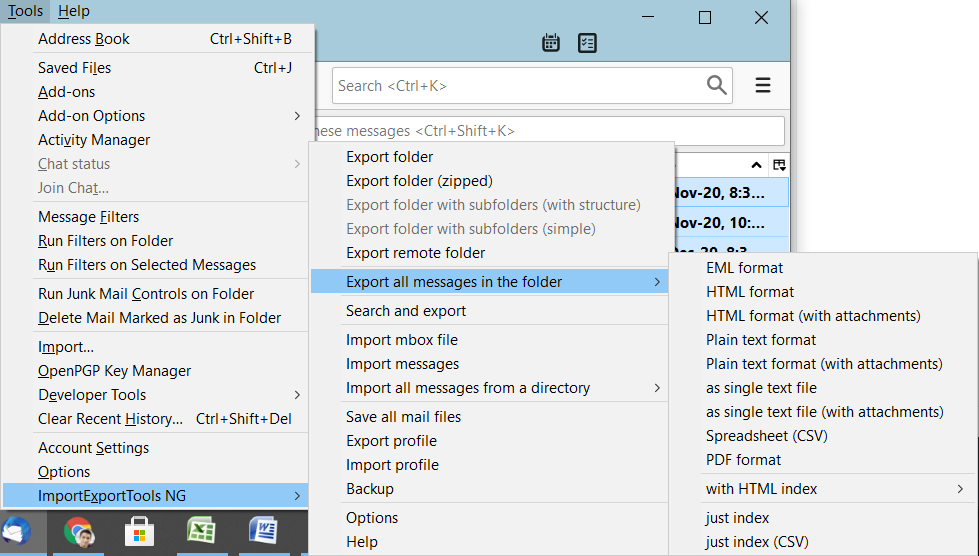This screenshot has height=556, width=979.
Task: Select Save all mail files
Action: click(x=490, y=417)
